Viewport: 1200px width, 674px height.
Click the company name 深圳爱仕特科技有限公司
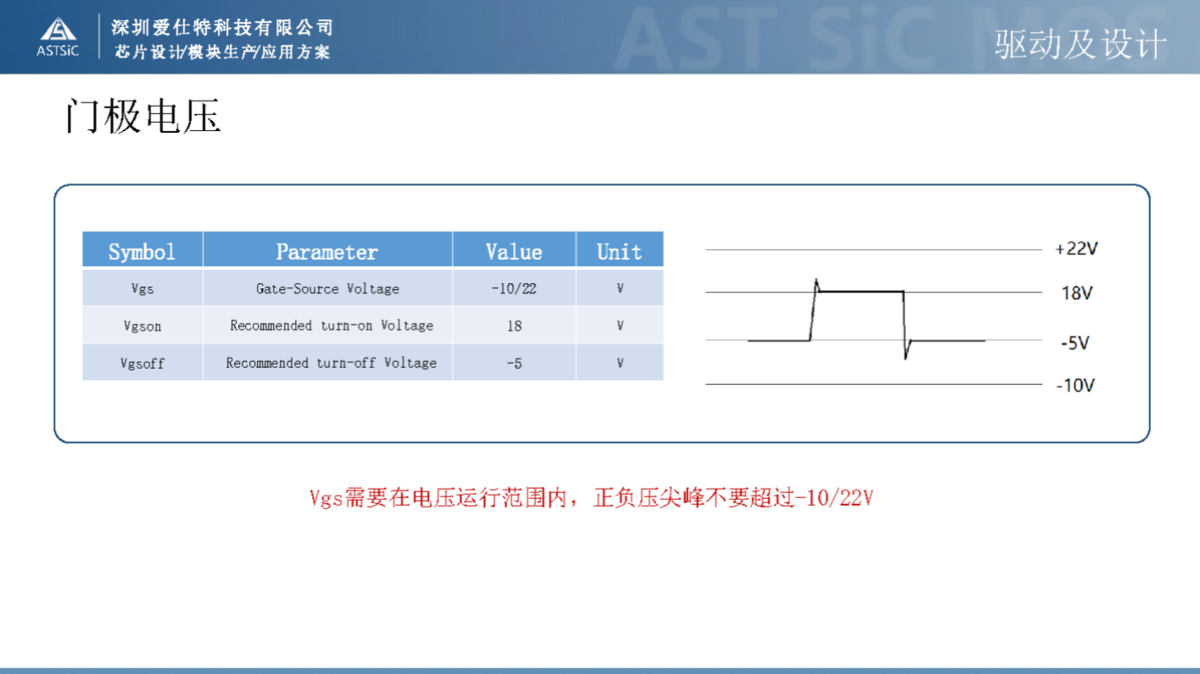click(222, 27)
